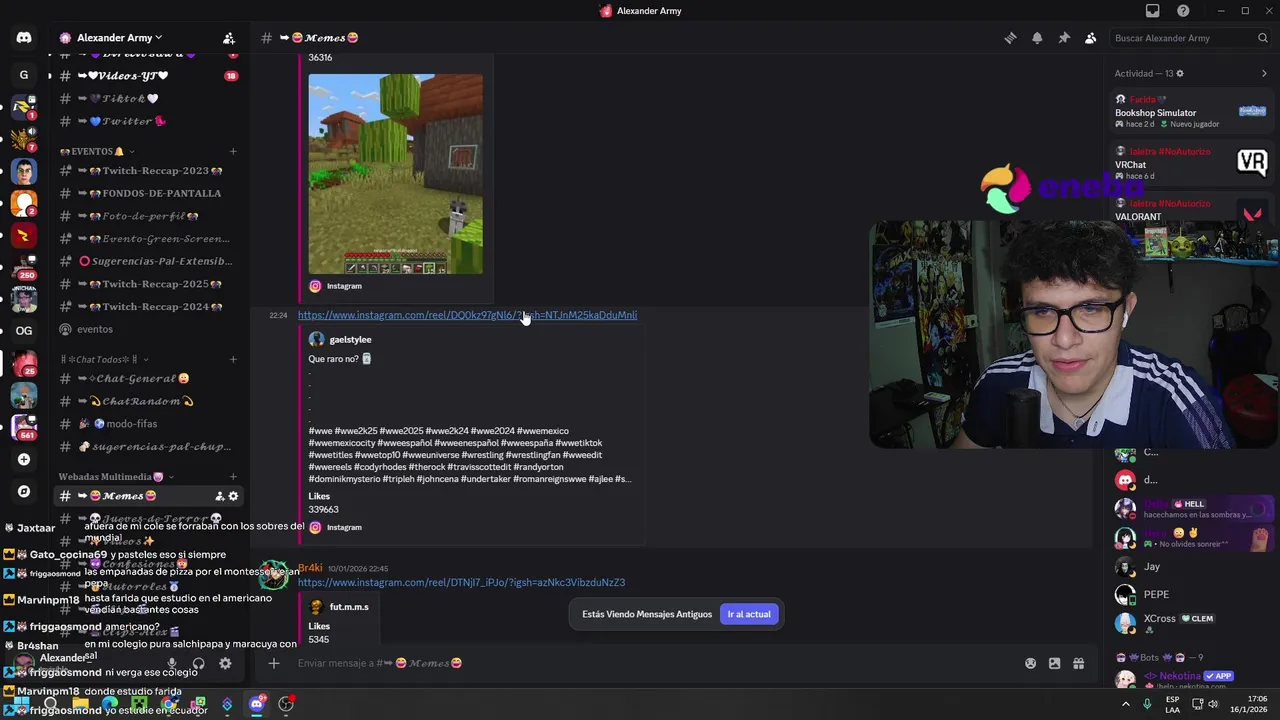Toggle headphones deafen in user panel

[x=198, y=663]
